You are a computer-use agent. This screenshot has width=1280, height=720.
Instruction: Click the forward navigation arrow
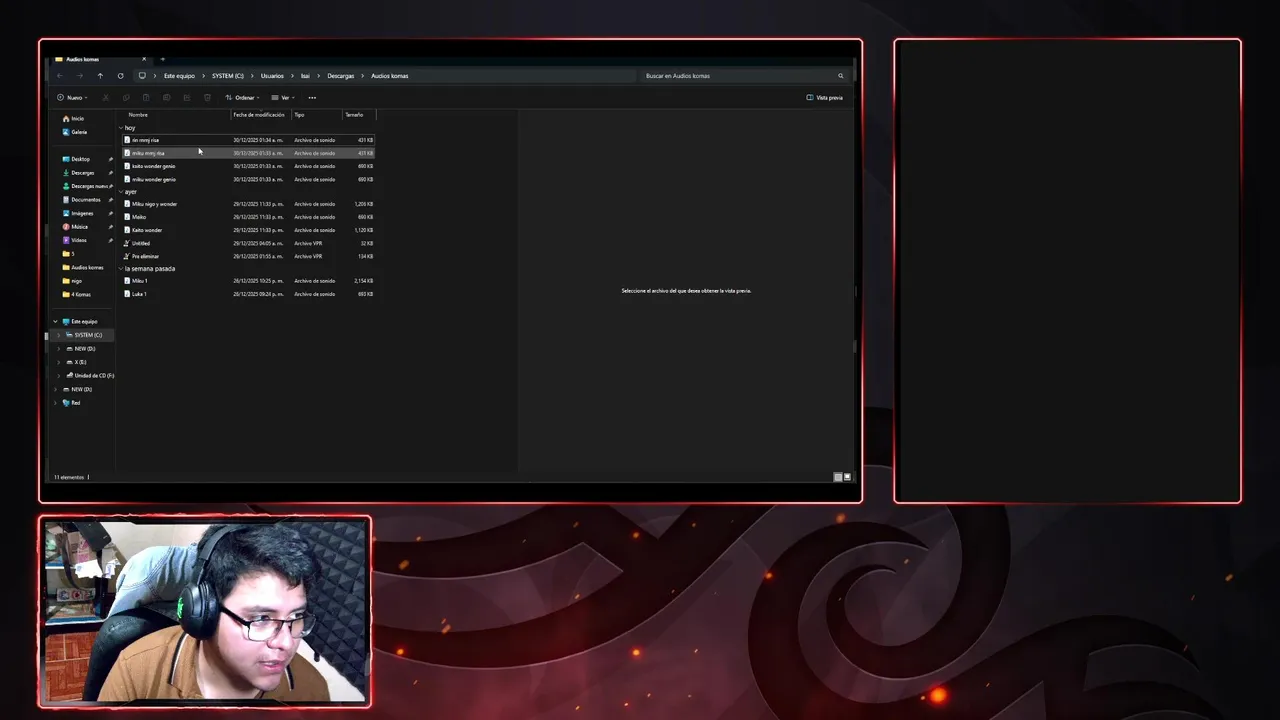79,76
